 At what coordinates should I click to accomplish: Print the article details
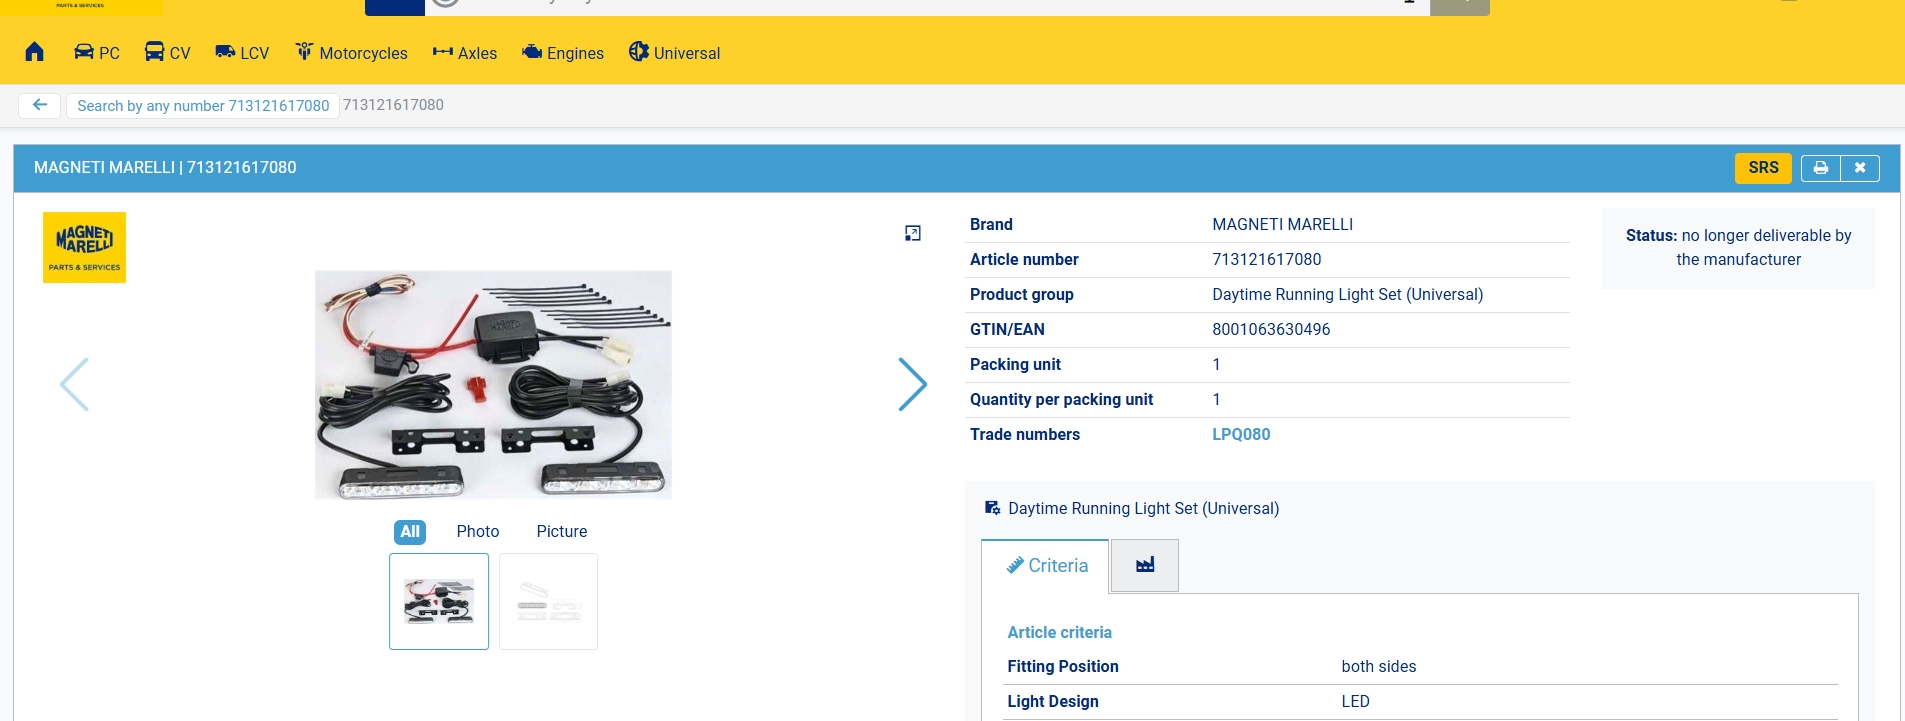[1820, 168]
